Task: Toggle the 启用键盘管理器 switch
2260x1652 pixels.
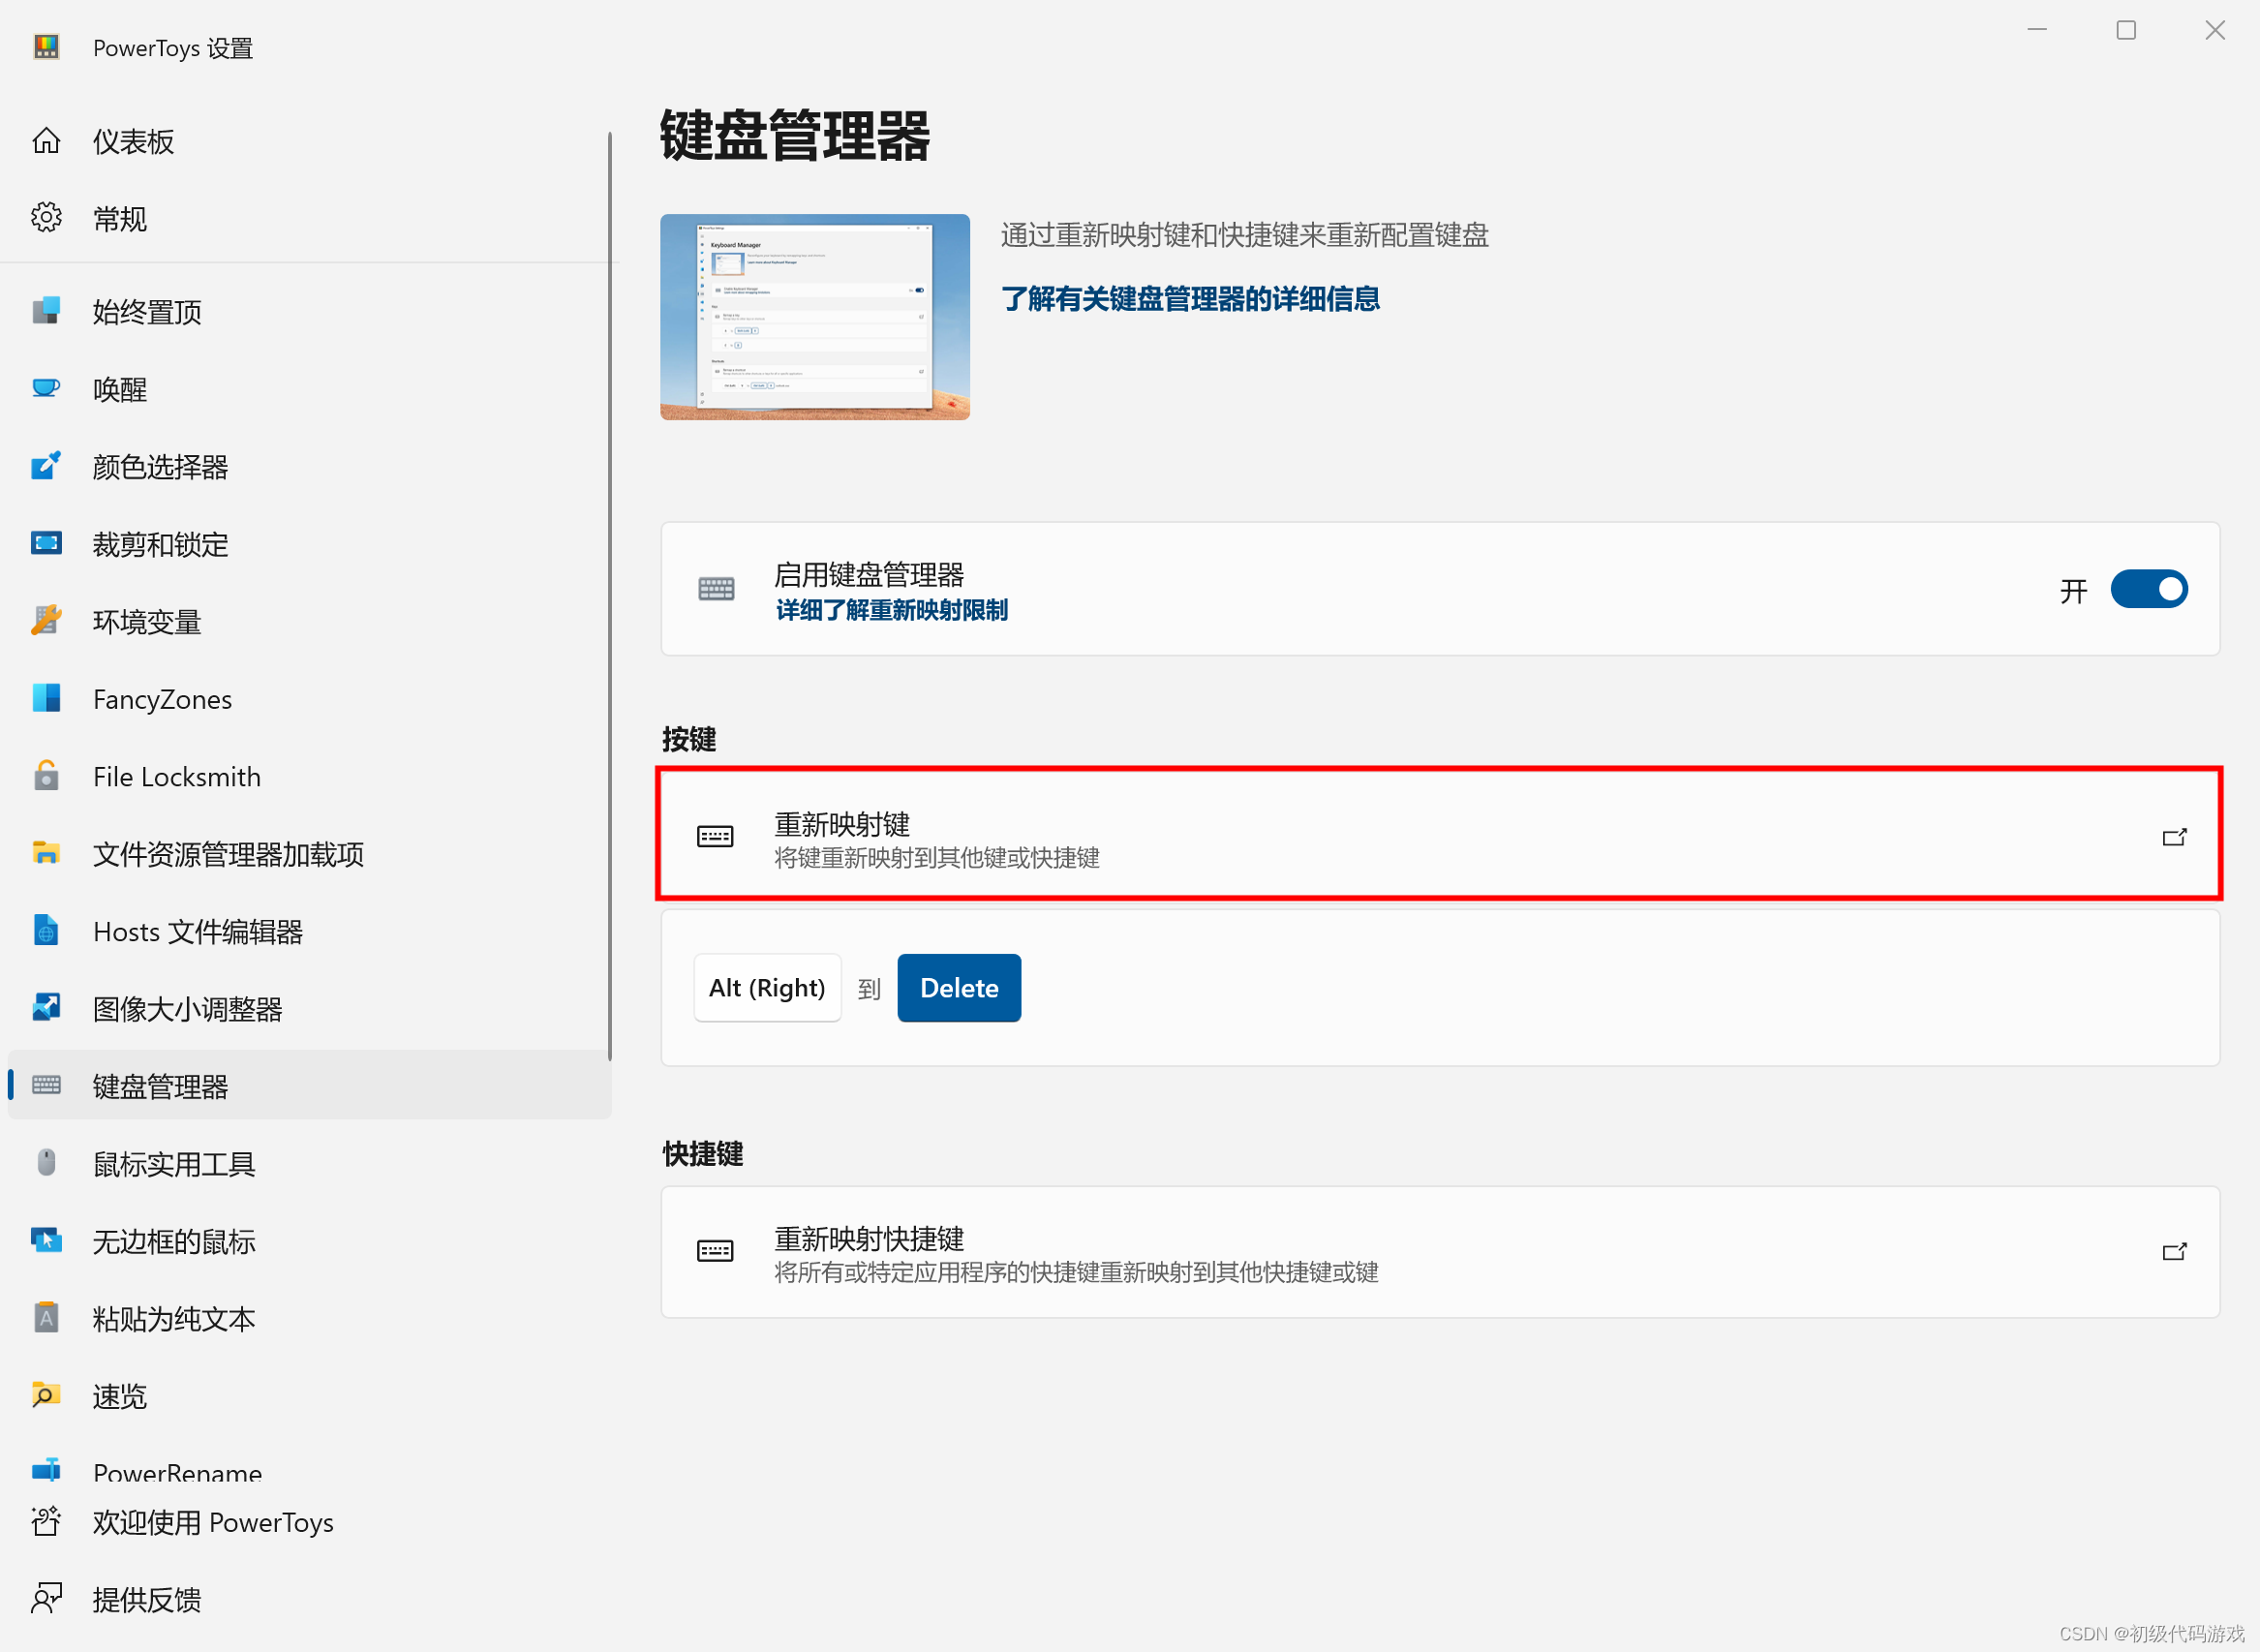Action: (x=2148, y=589)
